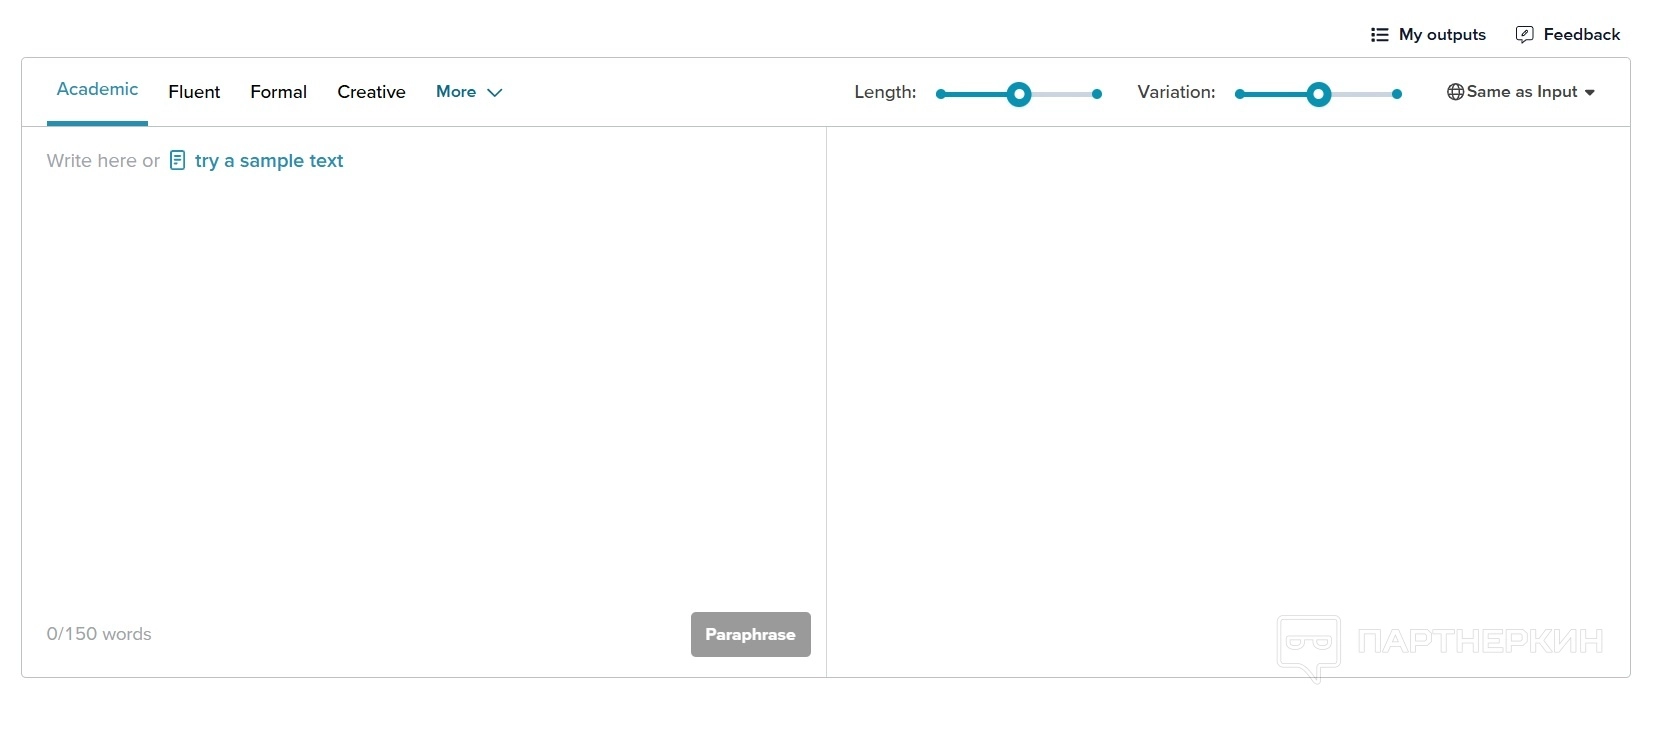
Task: Click the 0/150 words counter
Action: pyautogui.click(x=99, y=634)
